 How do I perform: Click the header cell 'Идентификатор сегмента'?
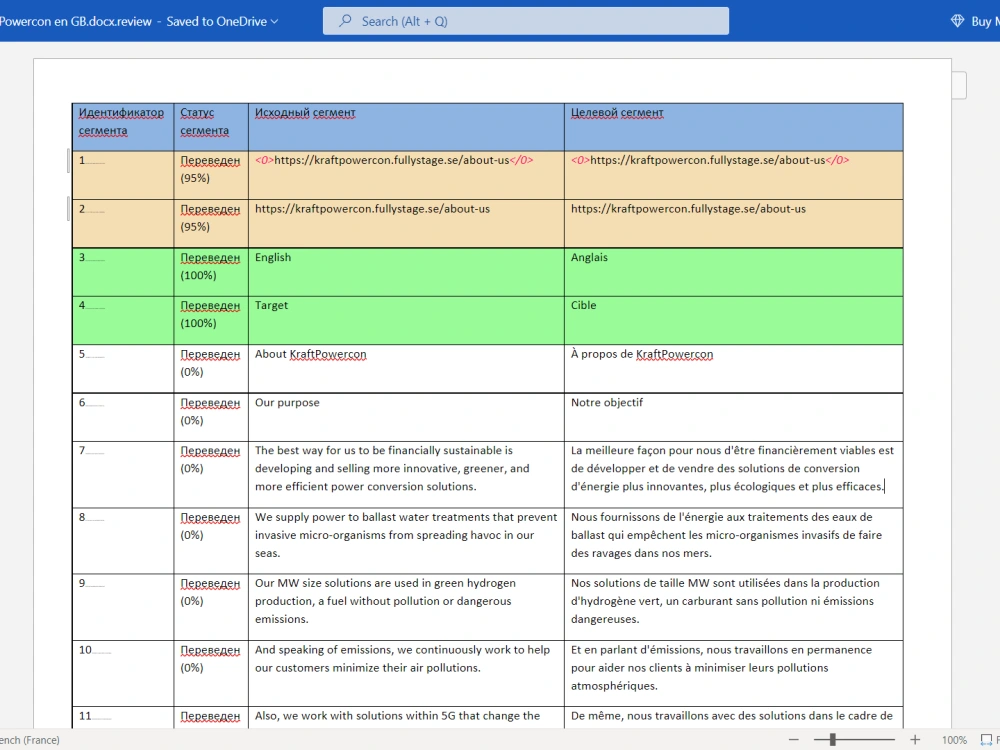122,127
